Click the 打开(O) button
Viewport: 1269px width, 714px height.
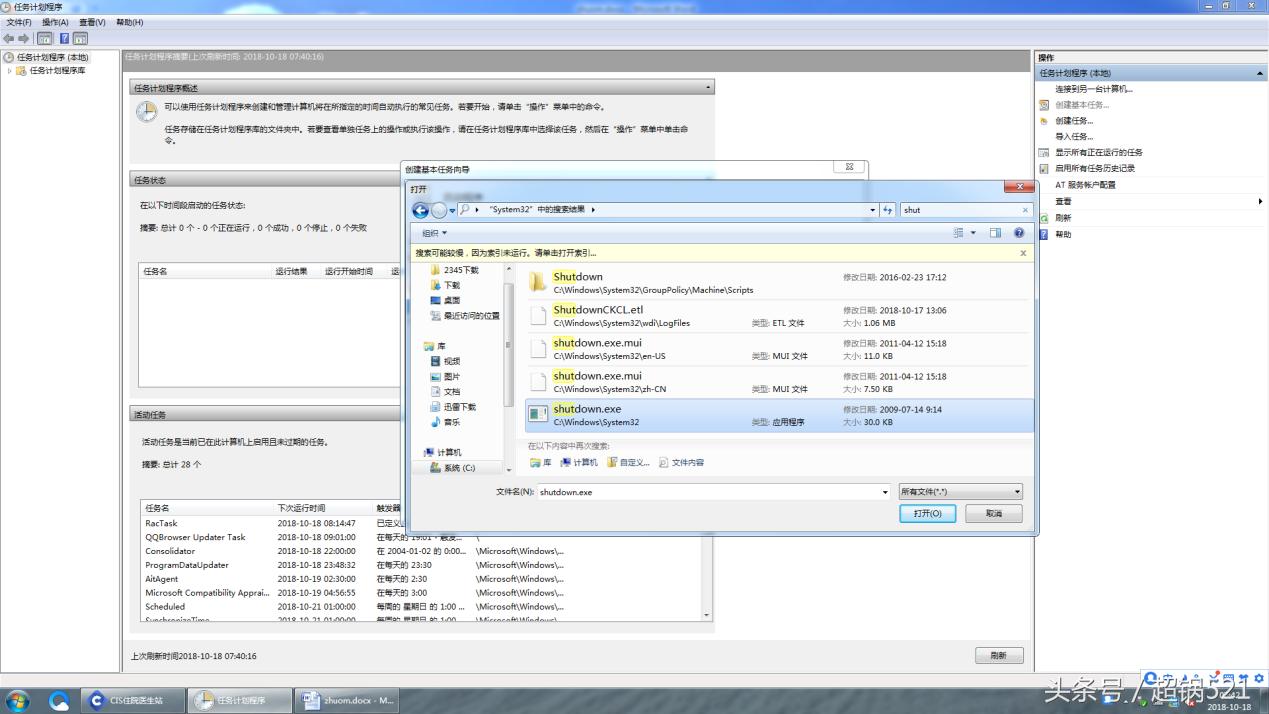(927, 513)
